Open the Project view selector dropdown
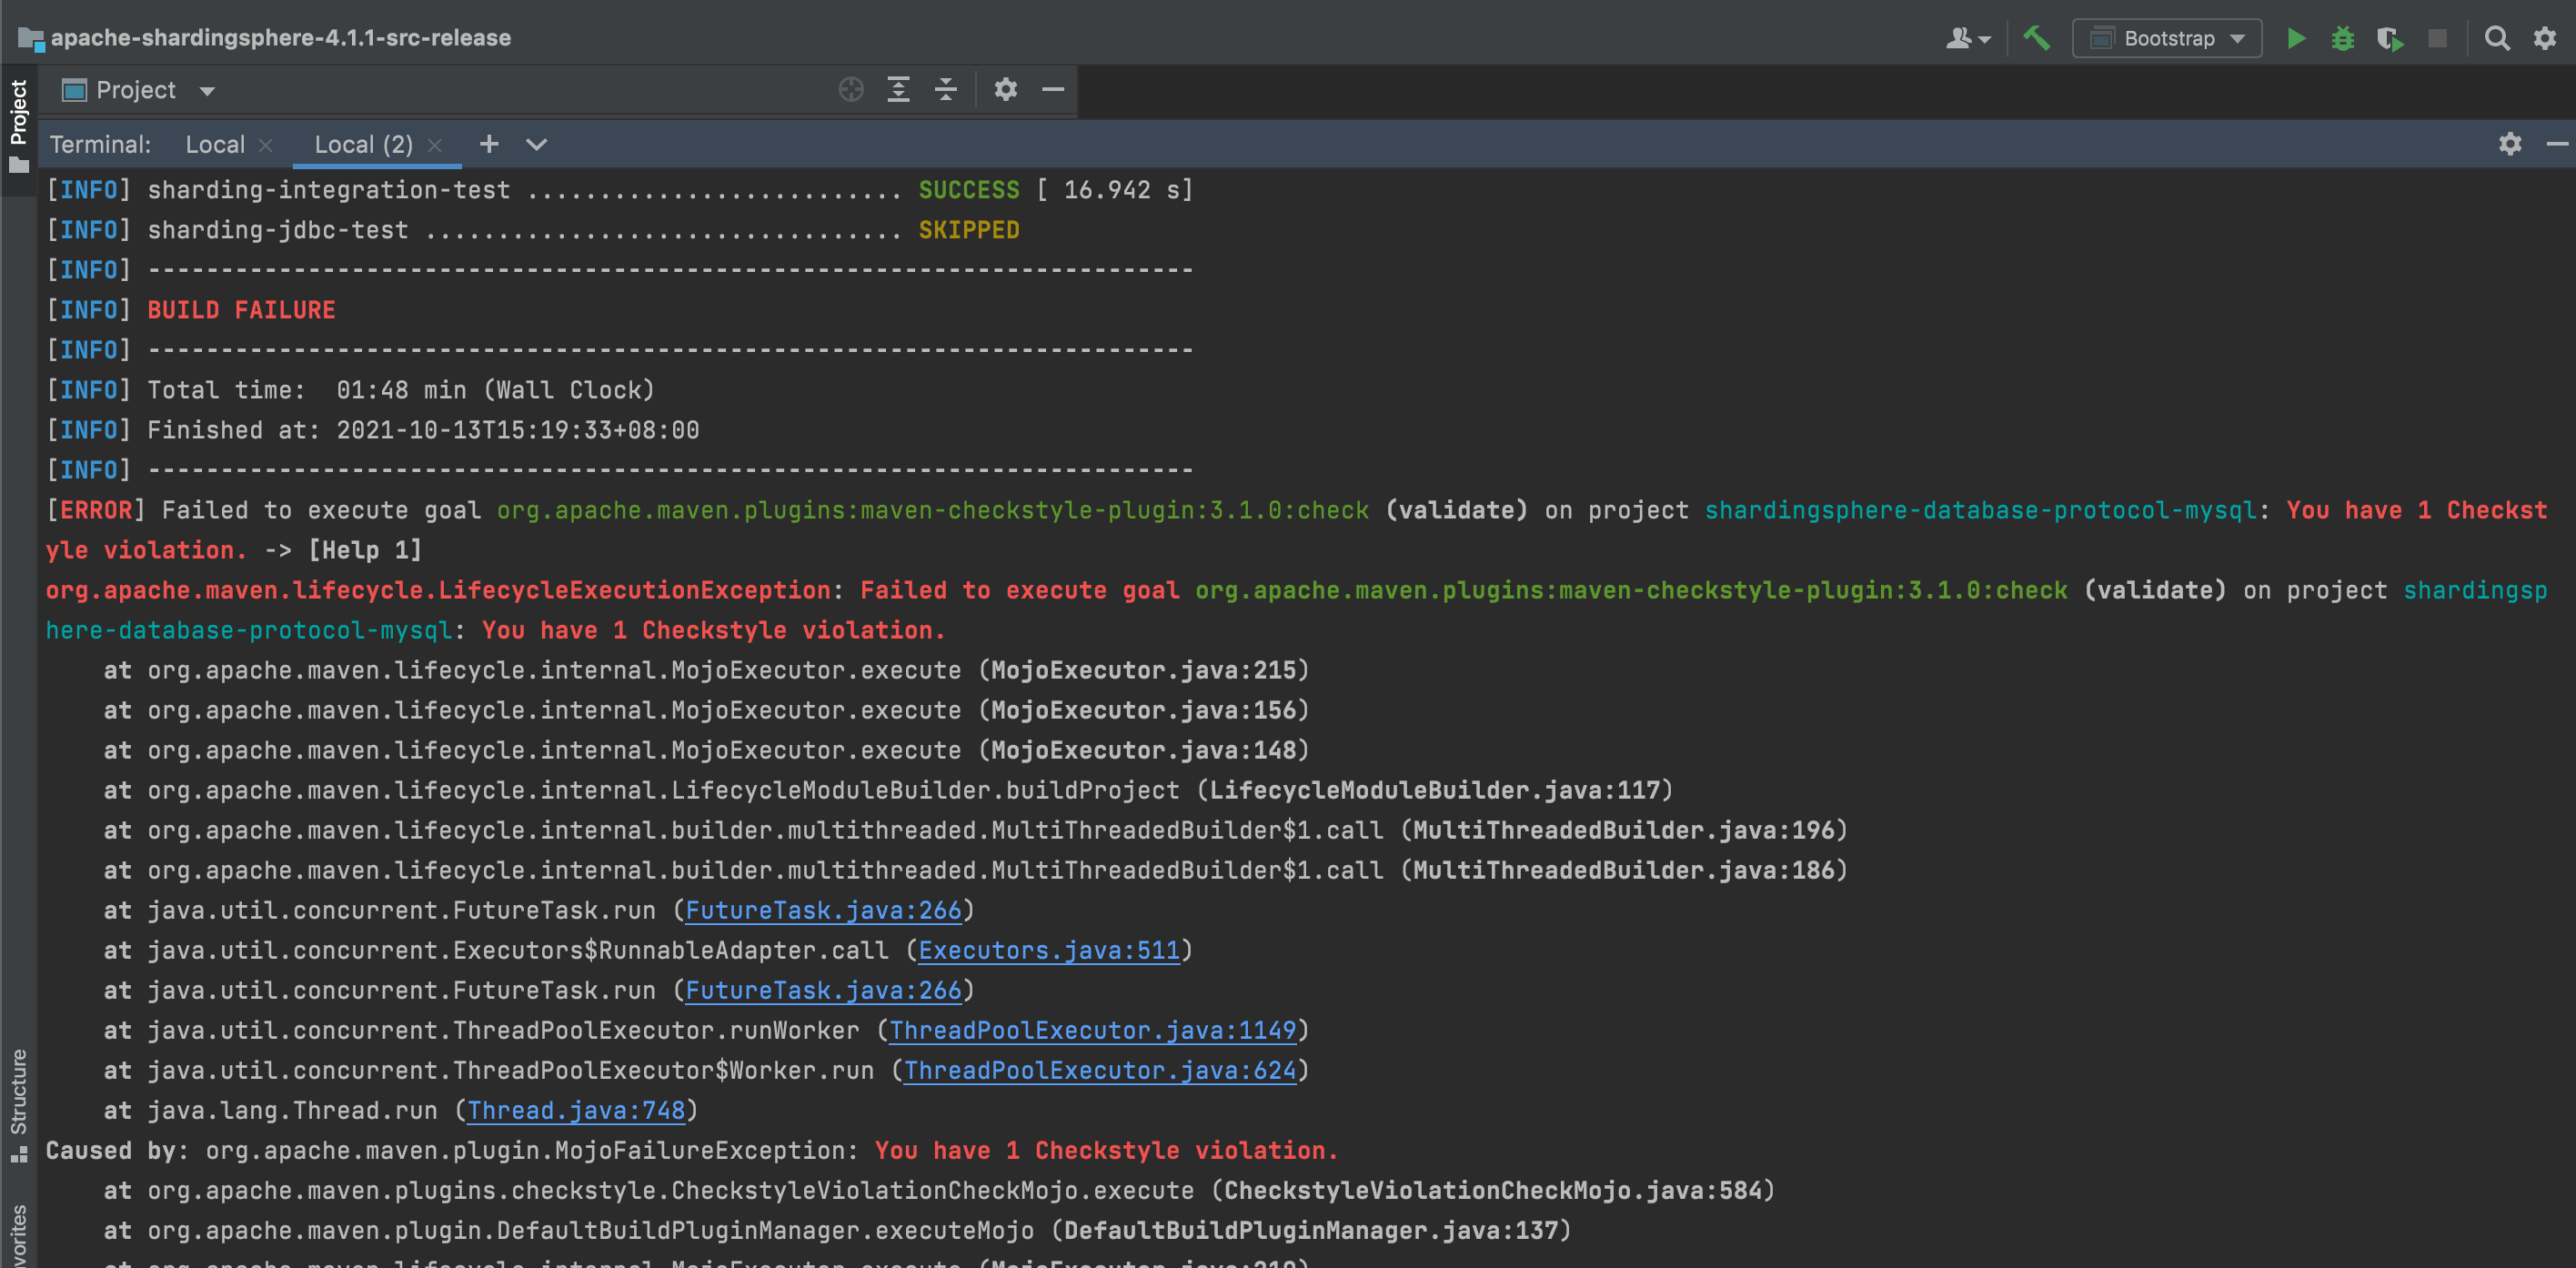This screenshot has height=1268, width=2576. click(x=207, y=89)
